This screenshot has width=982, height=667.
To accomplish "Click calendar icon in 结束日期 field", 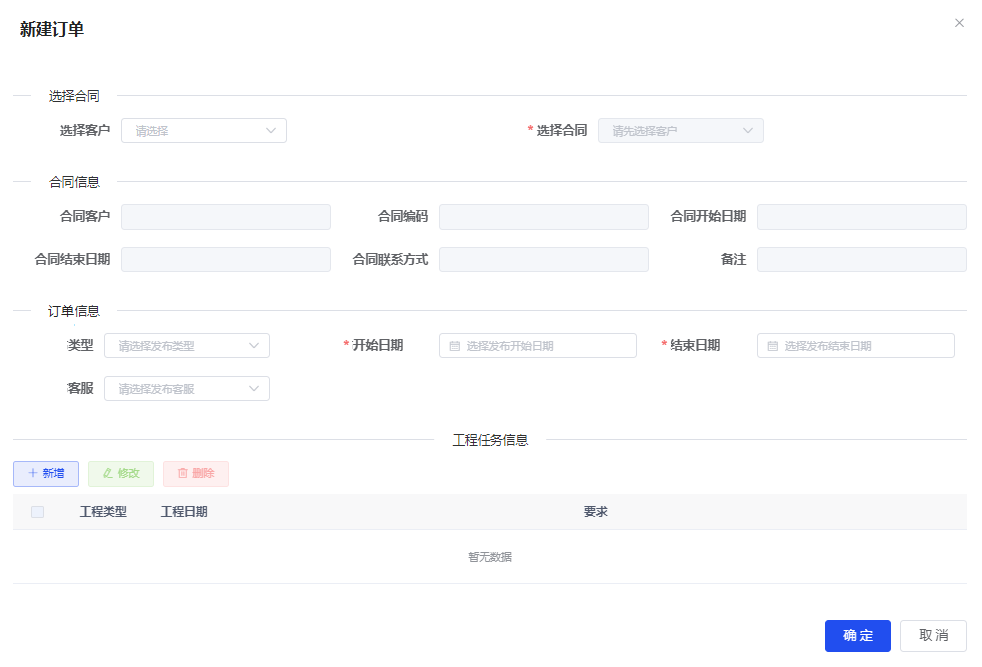I will [773, 346].
